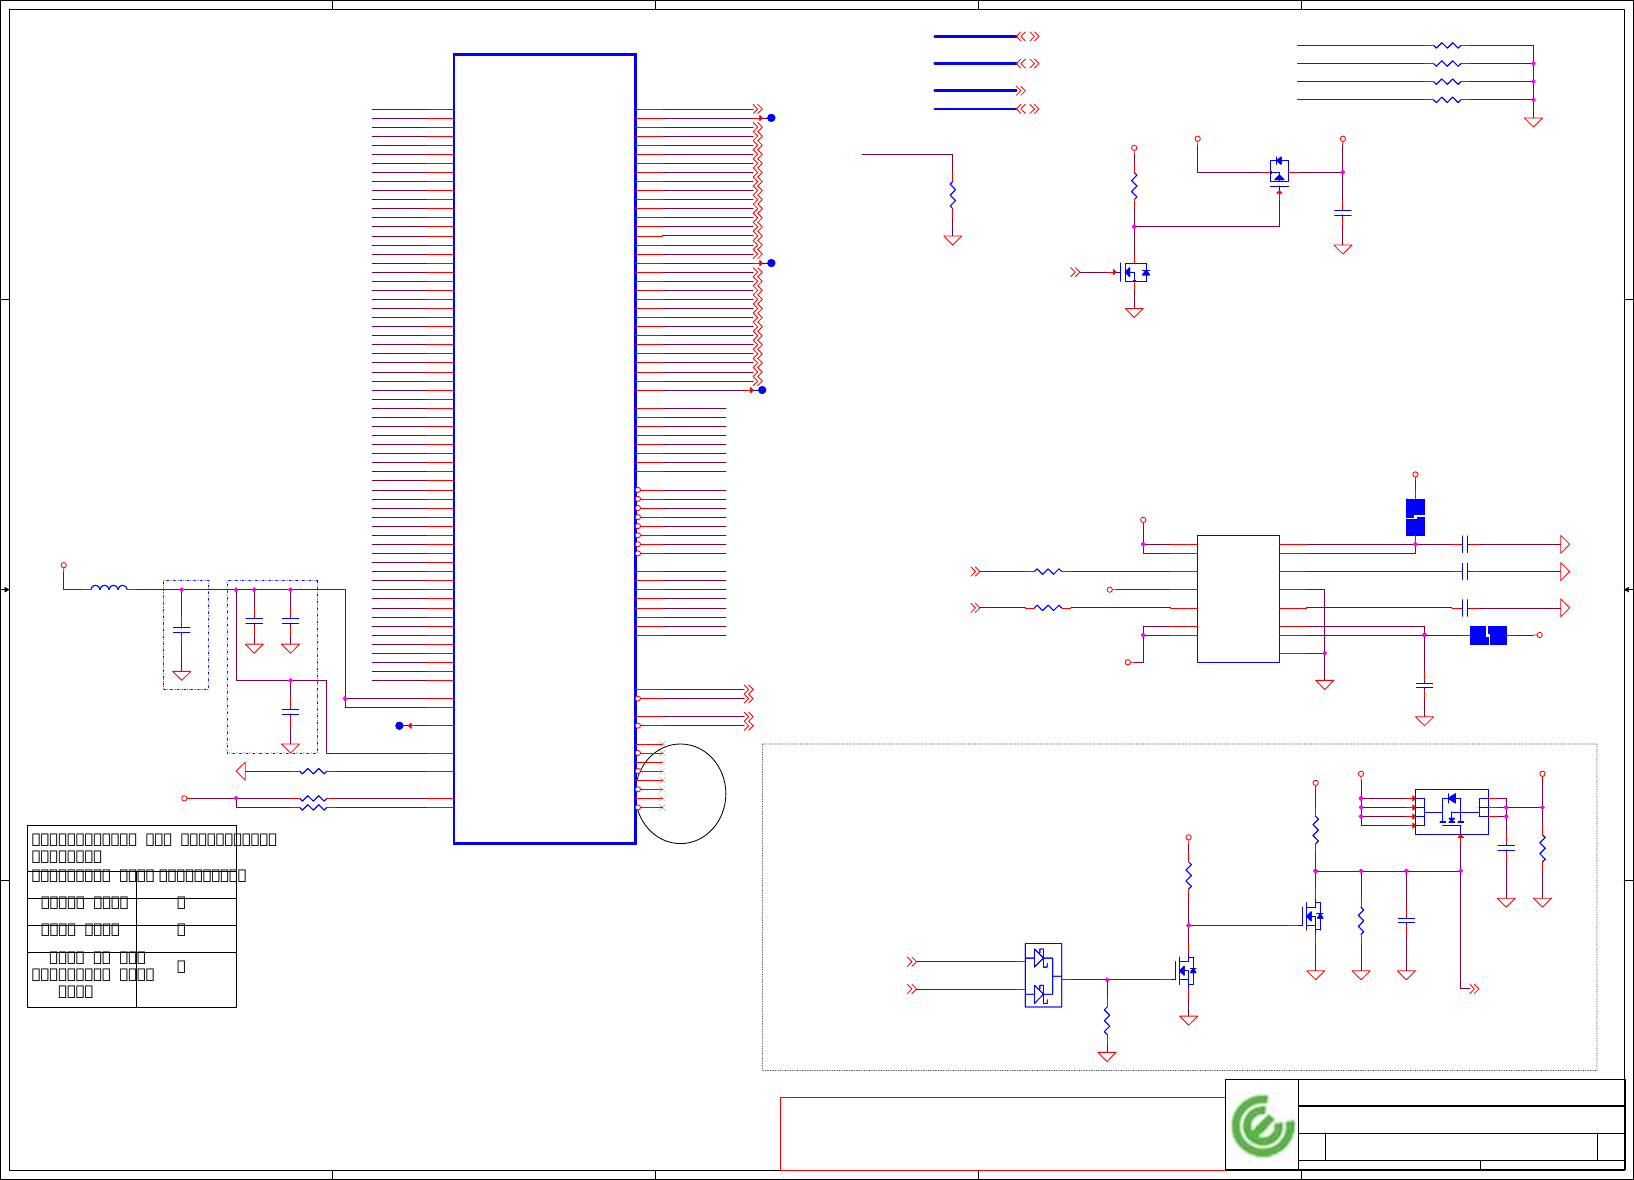Select the MOSFET driven by the upper input port
The image size is (1634, 1180).
(x=1133, y=272)
